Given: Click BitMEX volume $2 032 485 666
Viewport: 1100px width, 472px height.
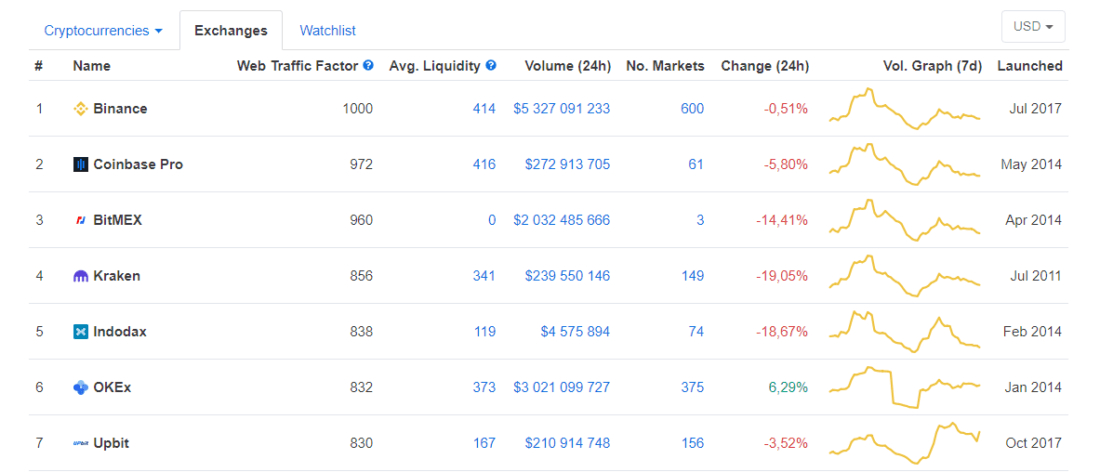Looking at the screenshot, I should click(x=561, y=220).
